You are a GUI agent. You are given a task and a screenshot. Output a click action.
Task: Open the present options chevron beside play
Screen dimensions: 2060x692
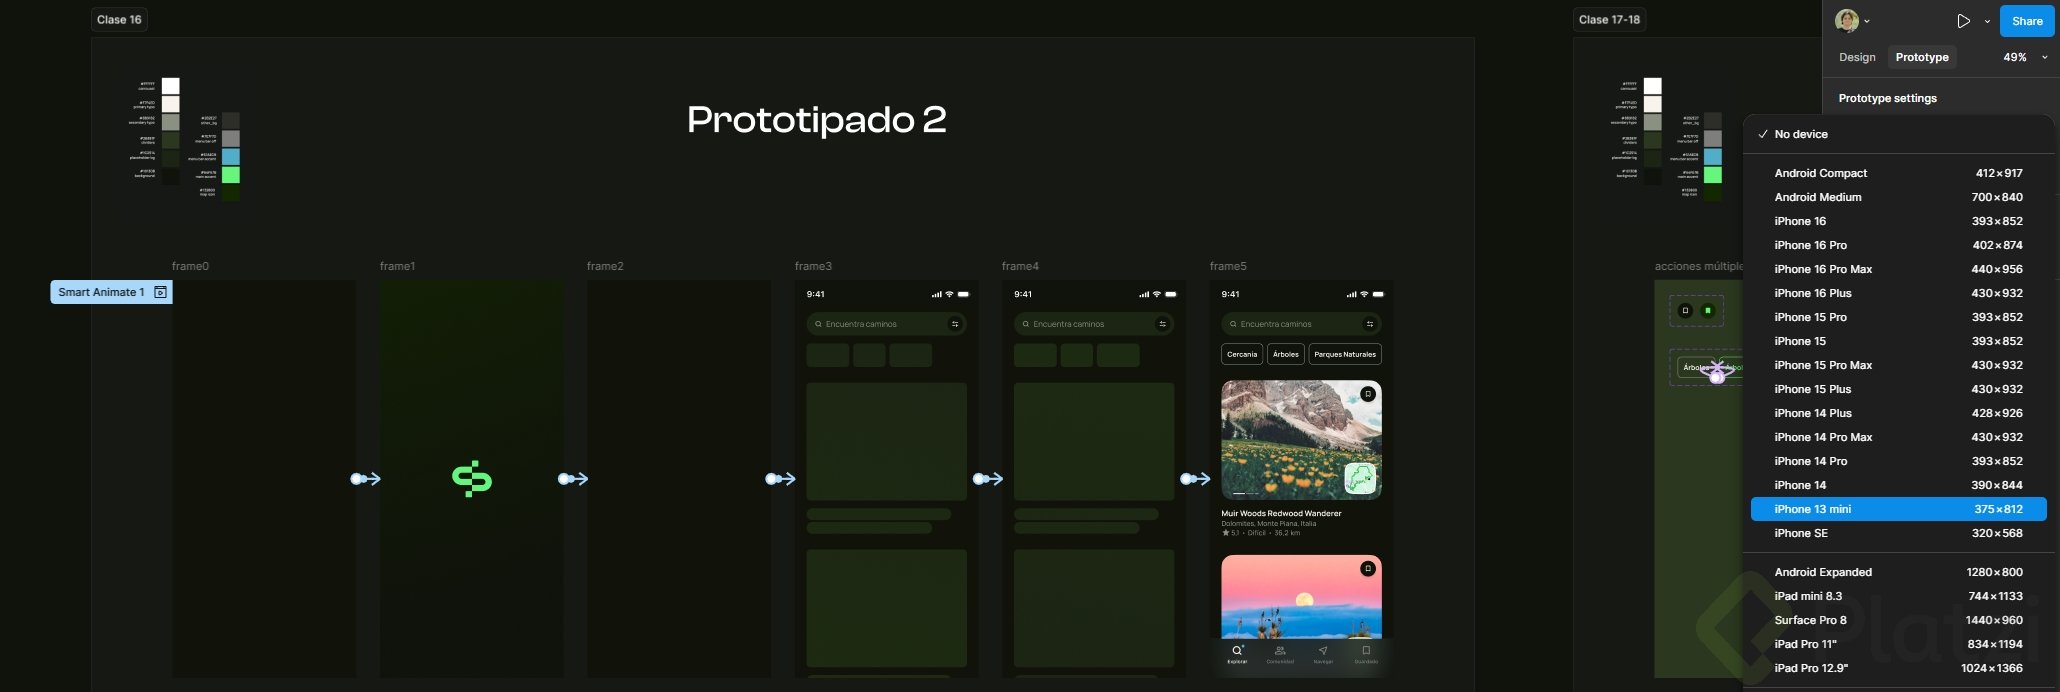click(x=1987, y=21)
